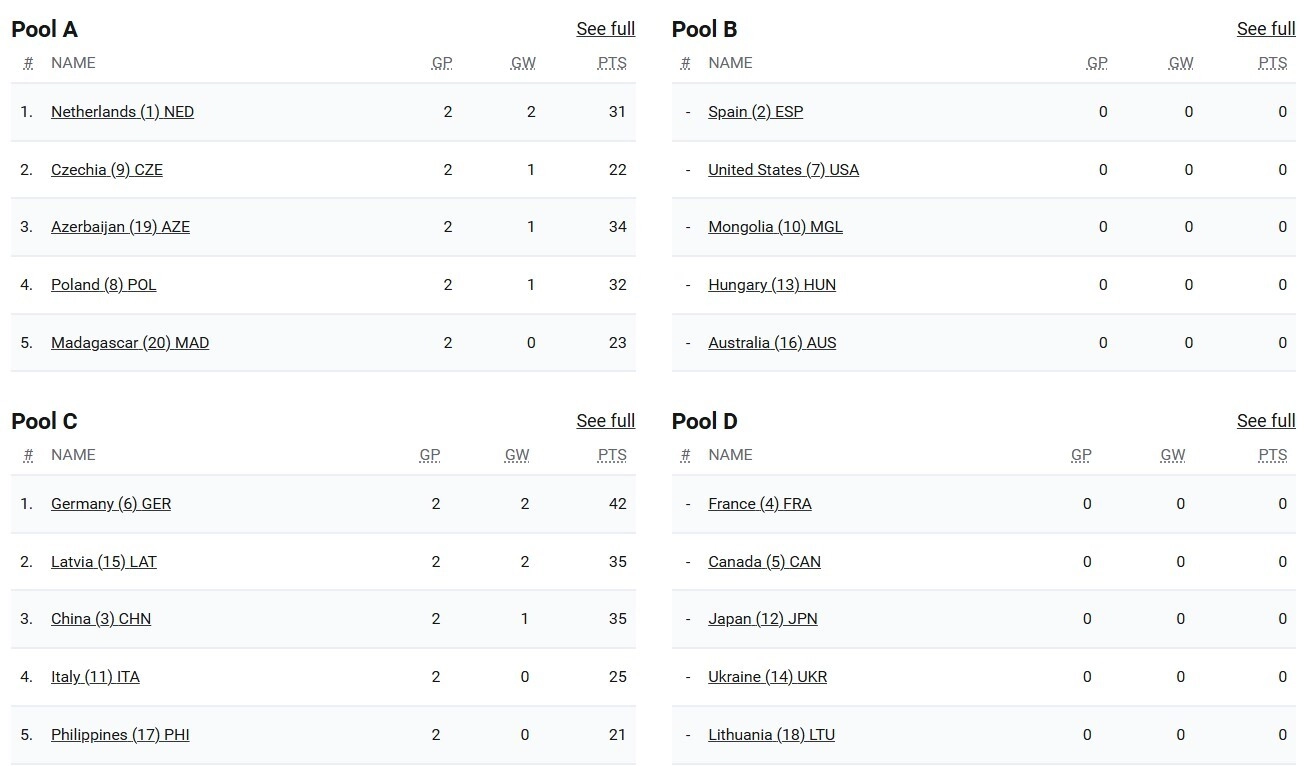Select Czechia (9) CZE in Pool A
1313x766 pixels.
[x=107, y=170]
